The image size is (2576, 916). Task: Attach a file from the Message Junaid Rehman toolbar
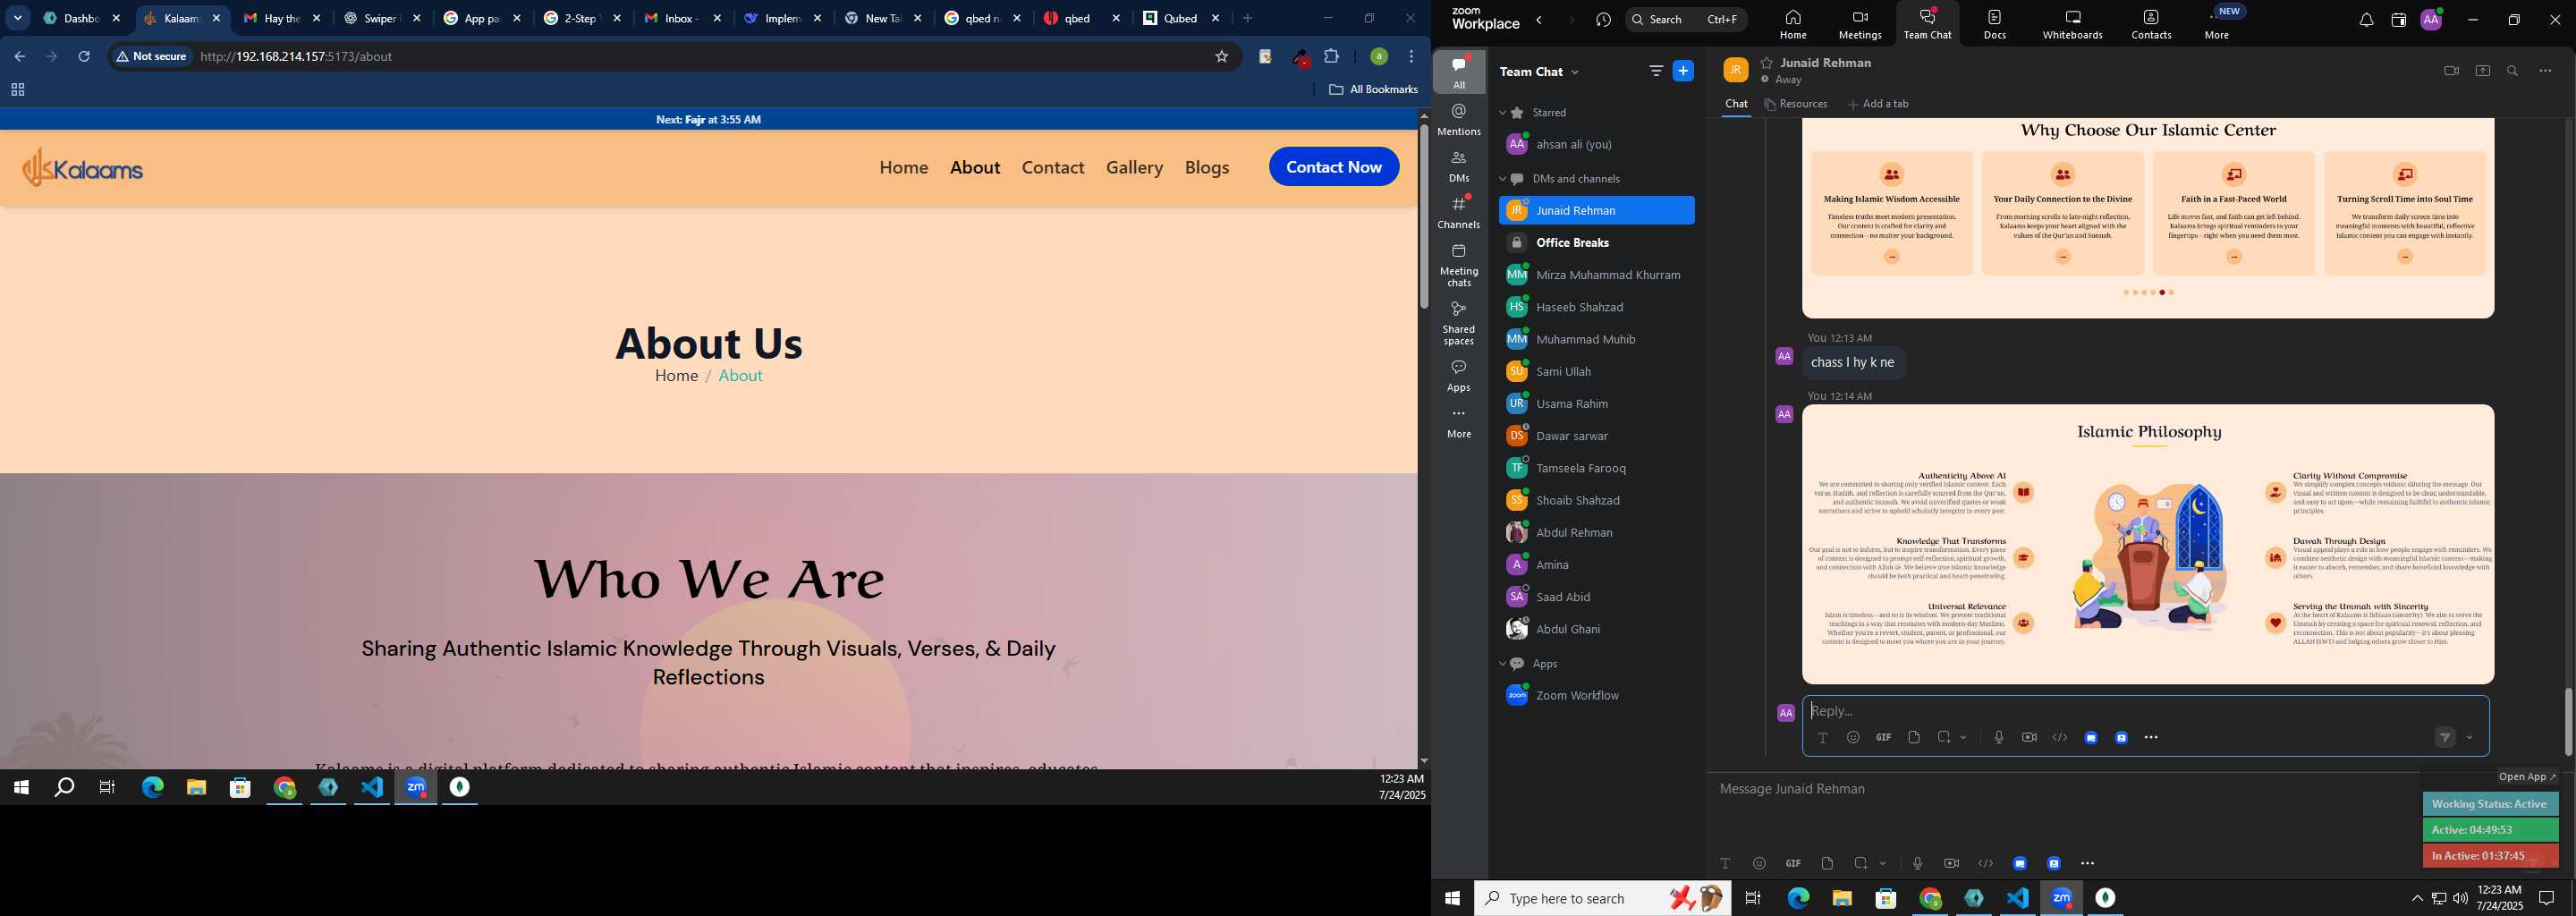pyautogui.click(x=1827, y=863)
